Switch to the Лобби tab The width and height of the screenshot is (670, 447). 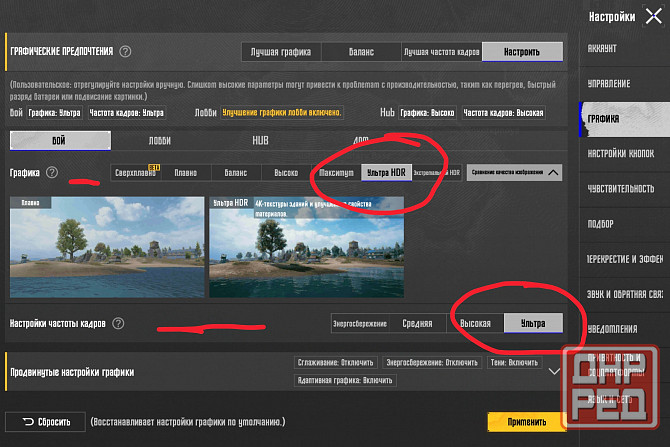click(x=159, y=141)
